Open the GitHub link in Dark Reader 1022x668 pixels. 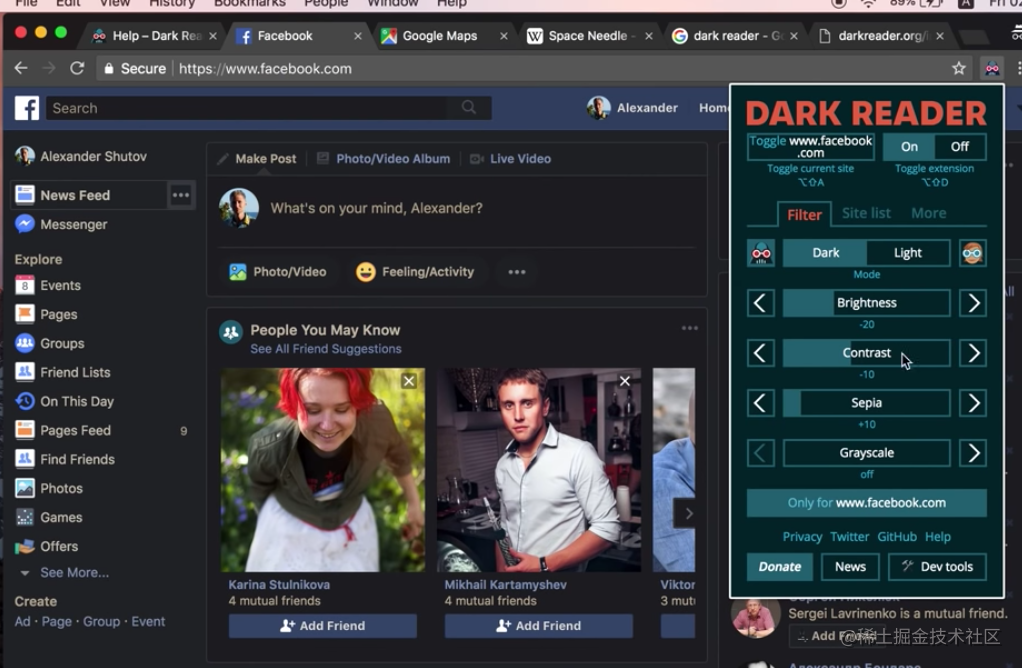tap(896, 537)
